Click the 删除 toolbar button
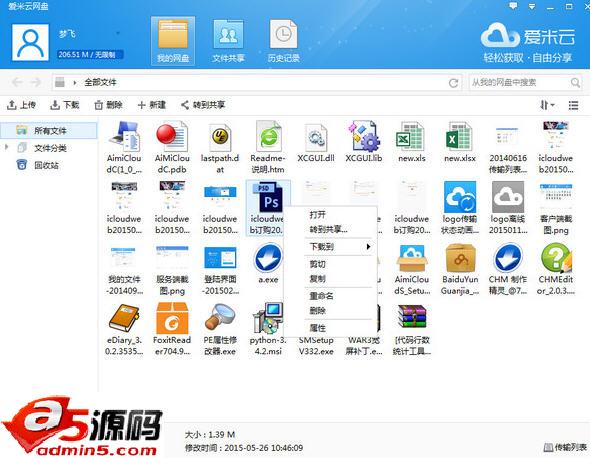The image size is (590, 458). point(108,105)
